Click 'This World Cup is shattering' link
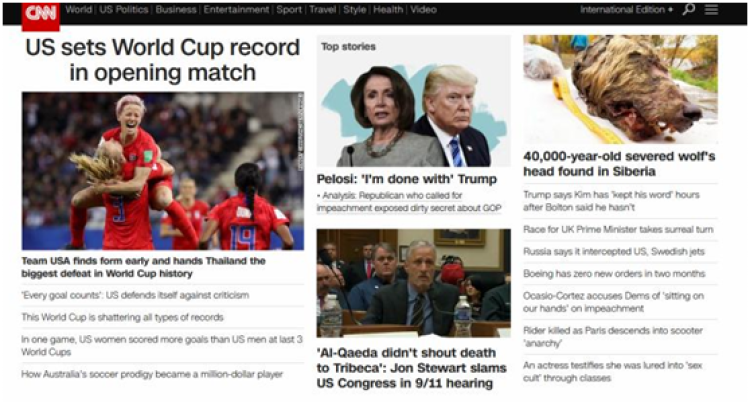Viewport: 750px width, 405px height. click(122, 317)
